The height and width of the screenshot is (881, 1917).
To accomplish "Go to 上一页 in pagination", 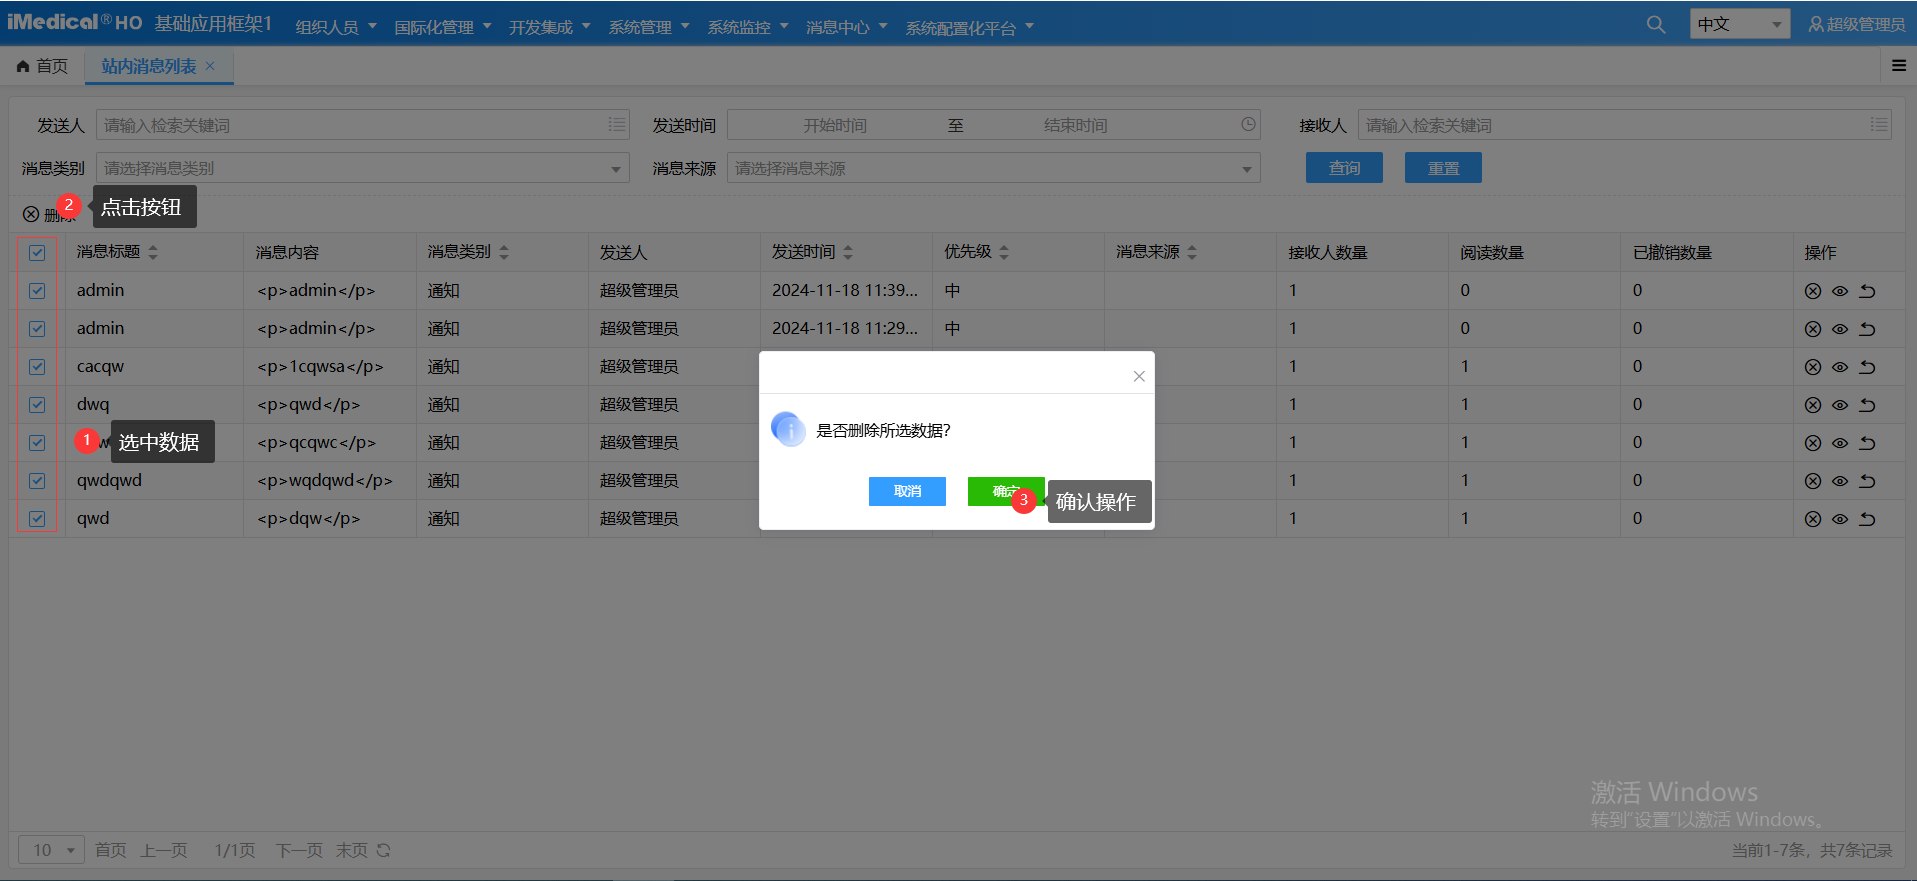I will (x=164, y=850).
